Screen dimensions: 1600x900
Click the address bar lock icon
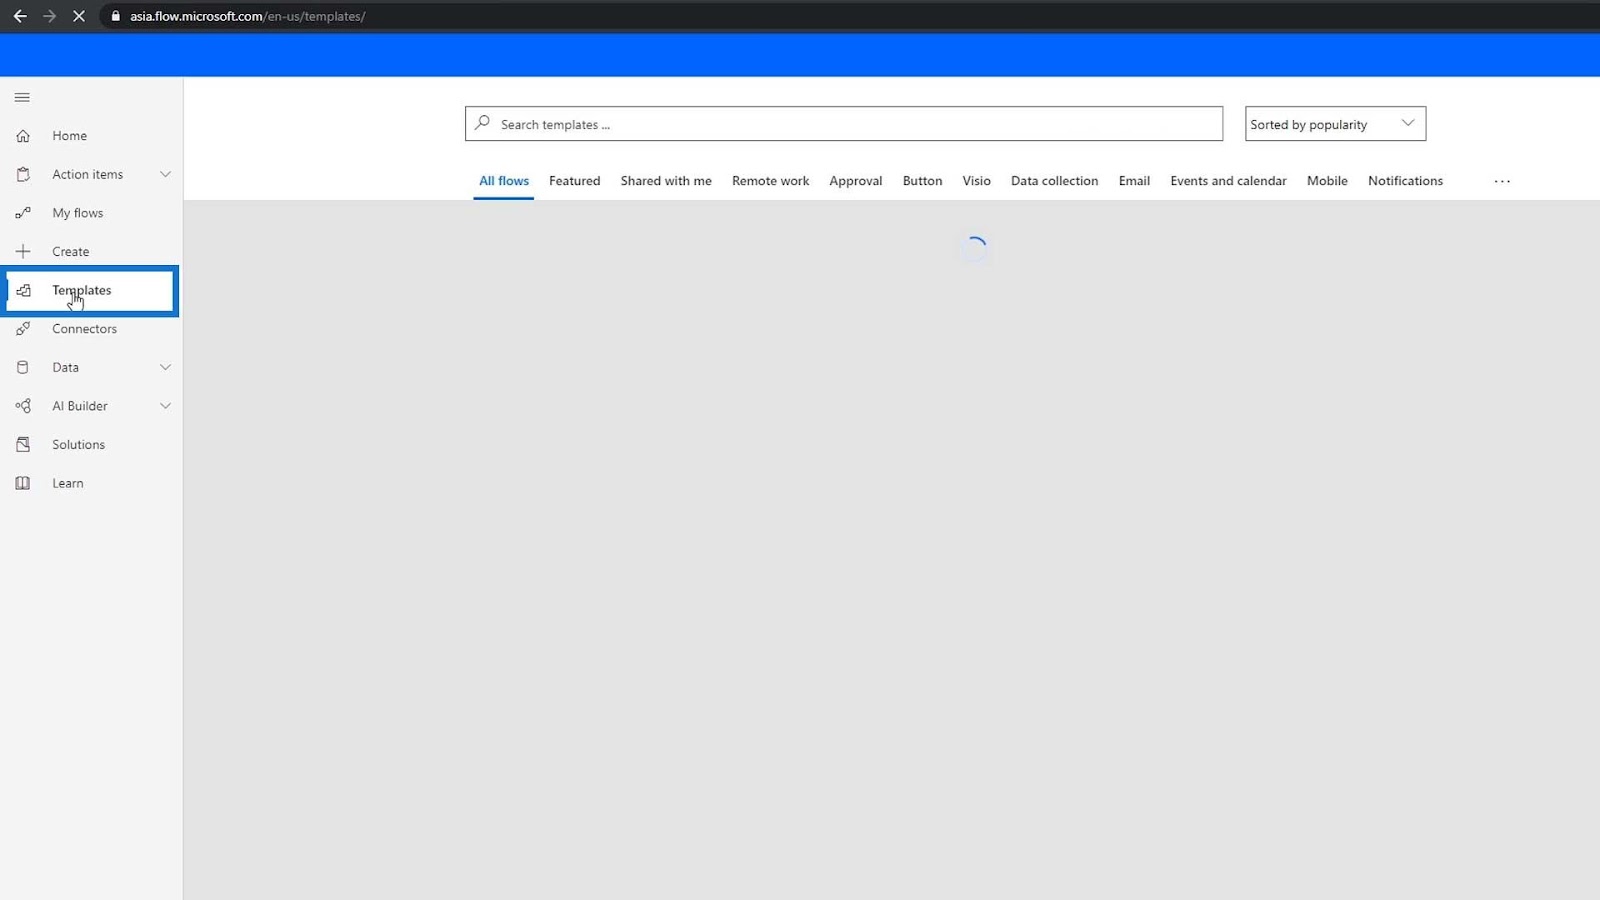pos(115,16)
